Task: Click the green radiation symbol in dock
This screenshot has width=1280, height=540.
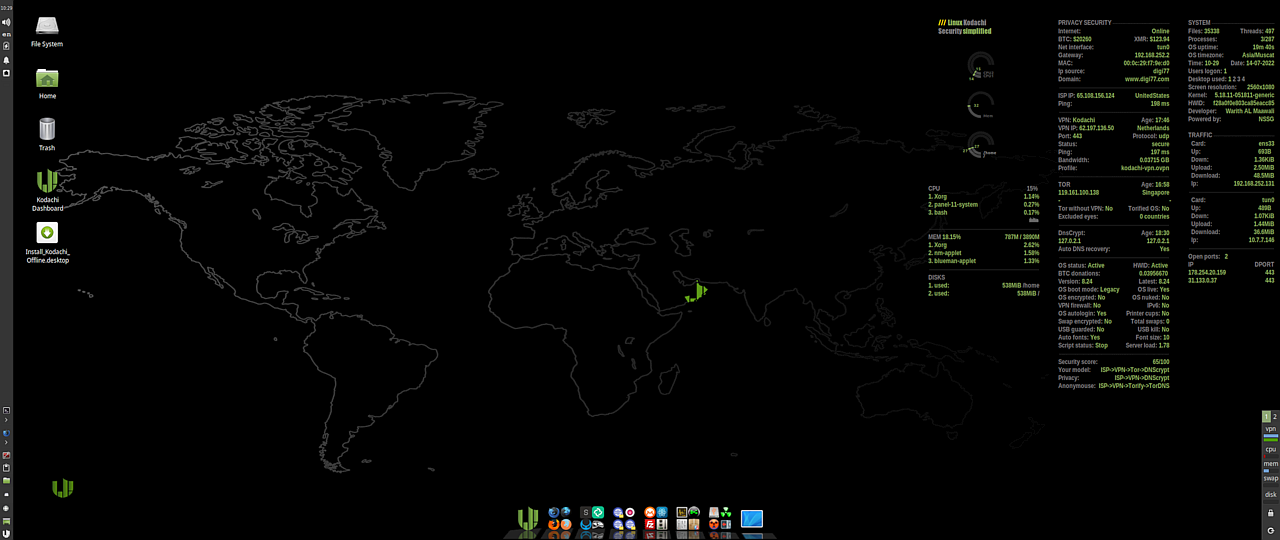Action: (x=726, y=512)
